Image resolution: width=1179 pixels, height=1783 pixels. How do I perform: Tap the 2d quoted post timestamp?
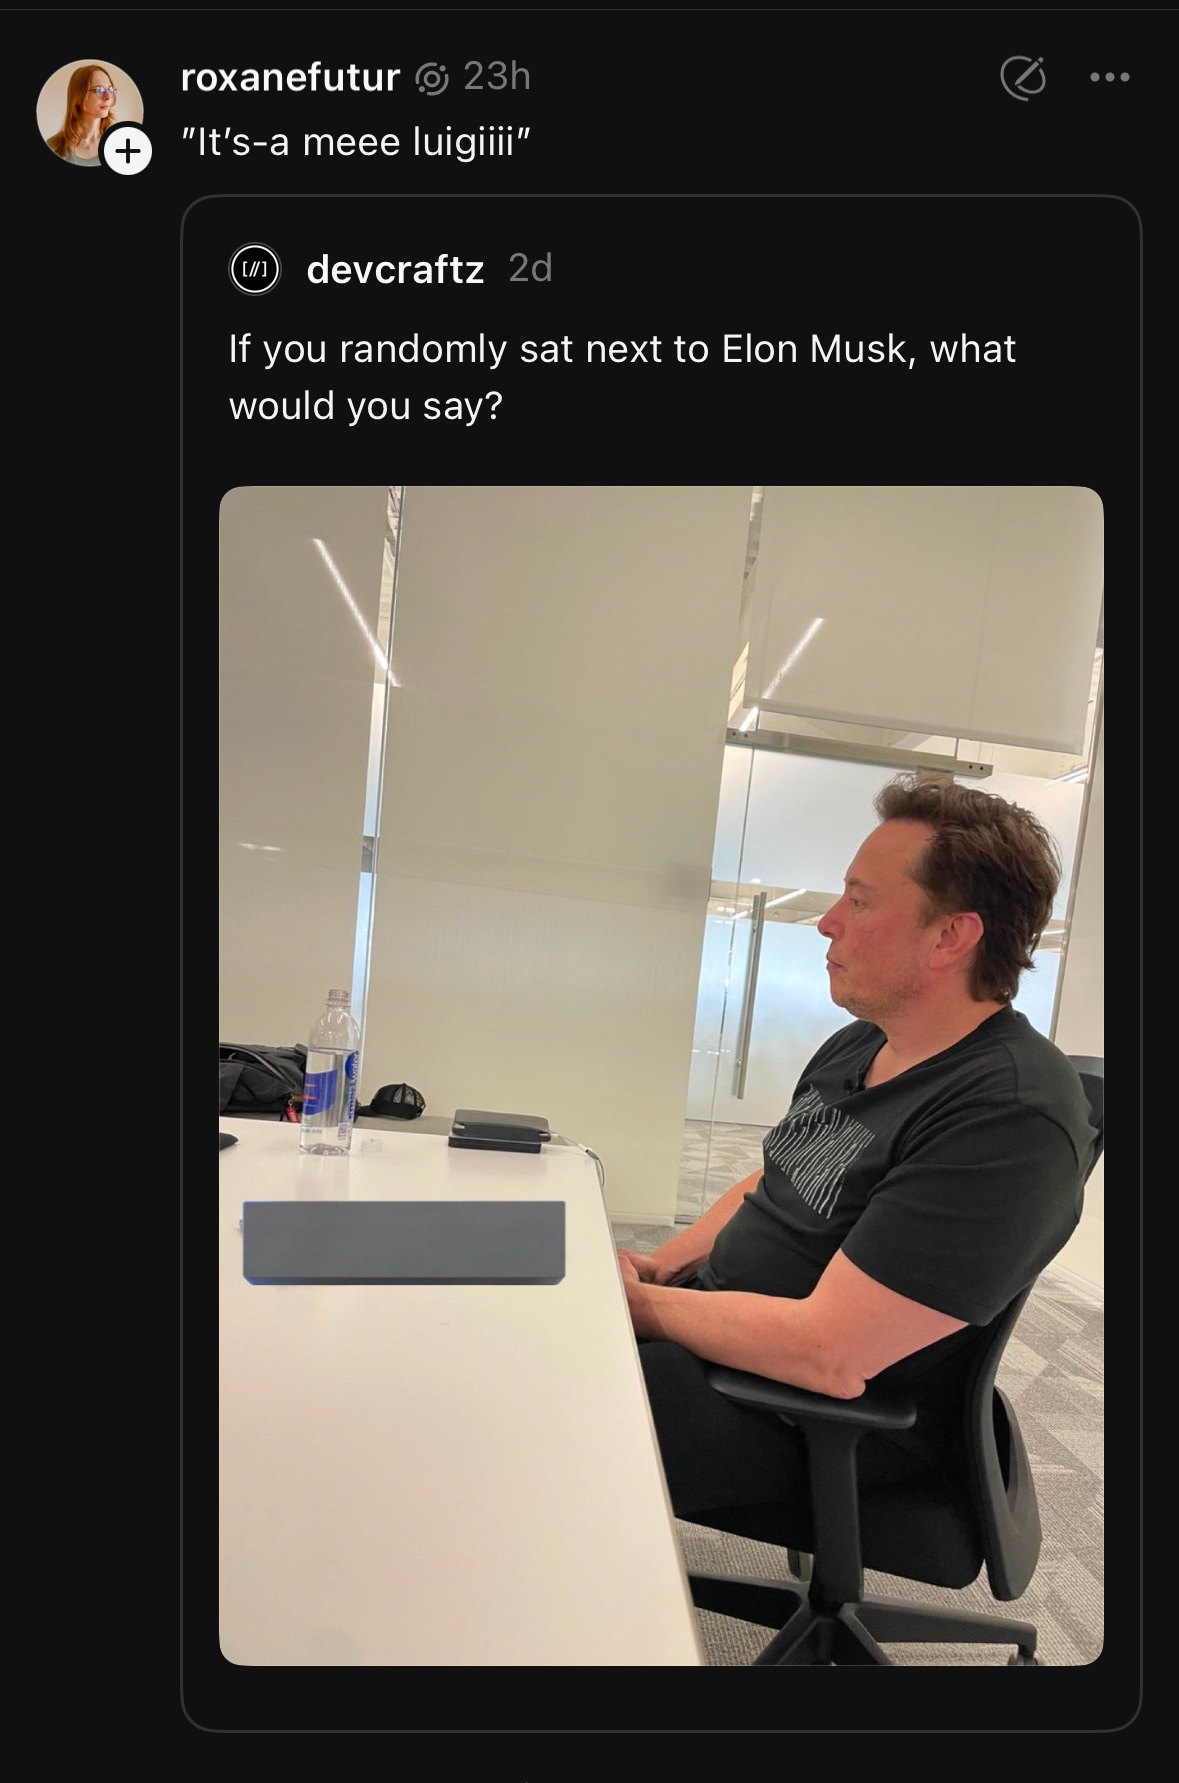pos(530,268)
